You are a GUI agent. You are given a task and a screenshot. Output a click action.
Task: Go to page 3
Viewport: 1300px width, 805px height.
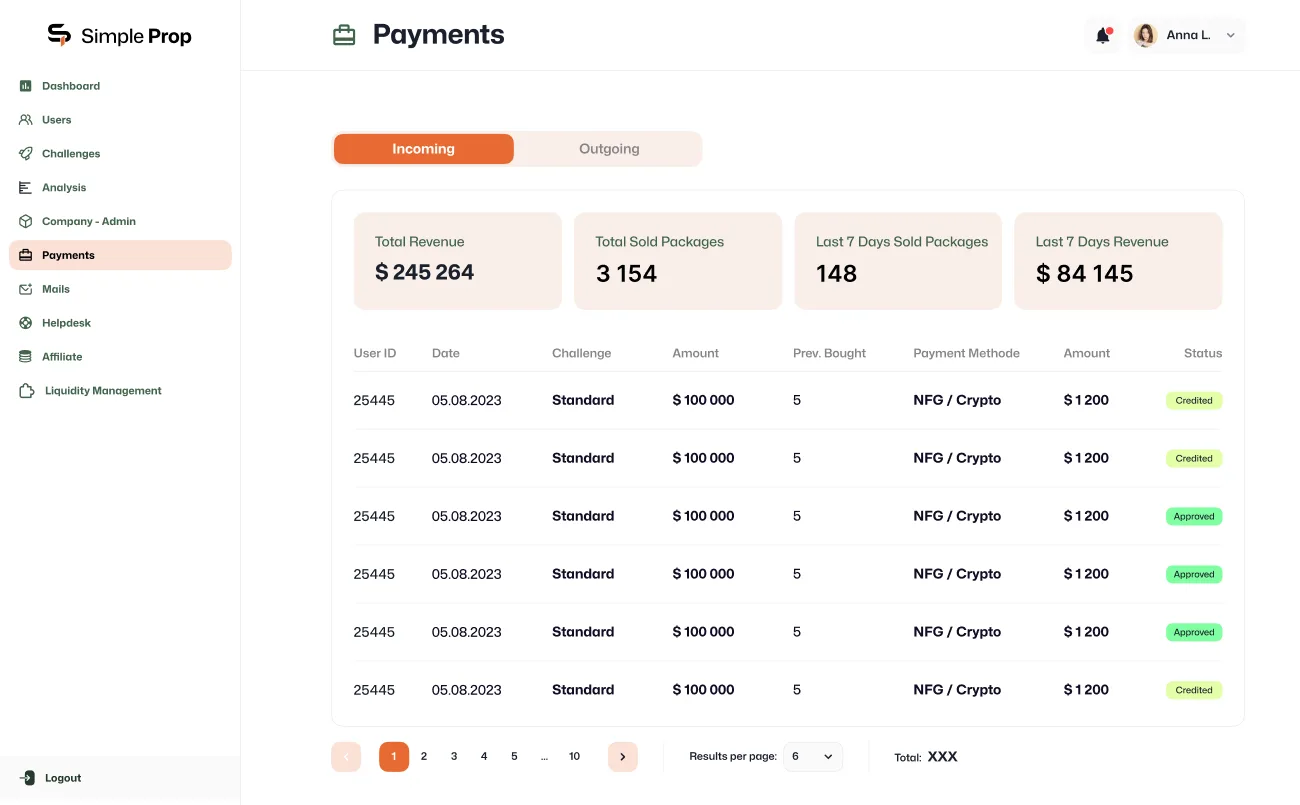click(454, 757)
